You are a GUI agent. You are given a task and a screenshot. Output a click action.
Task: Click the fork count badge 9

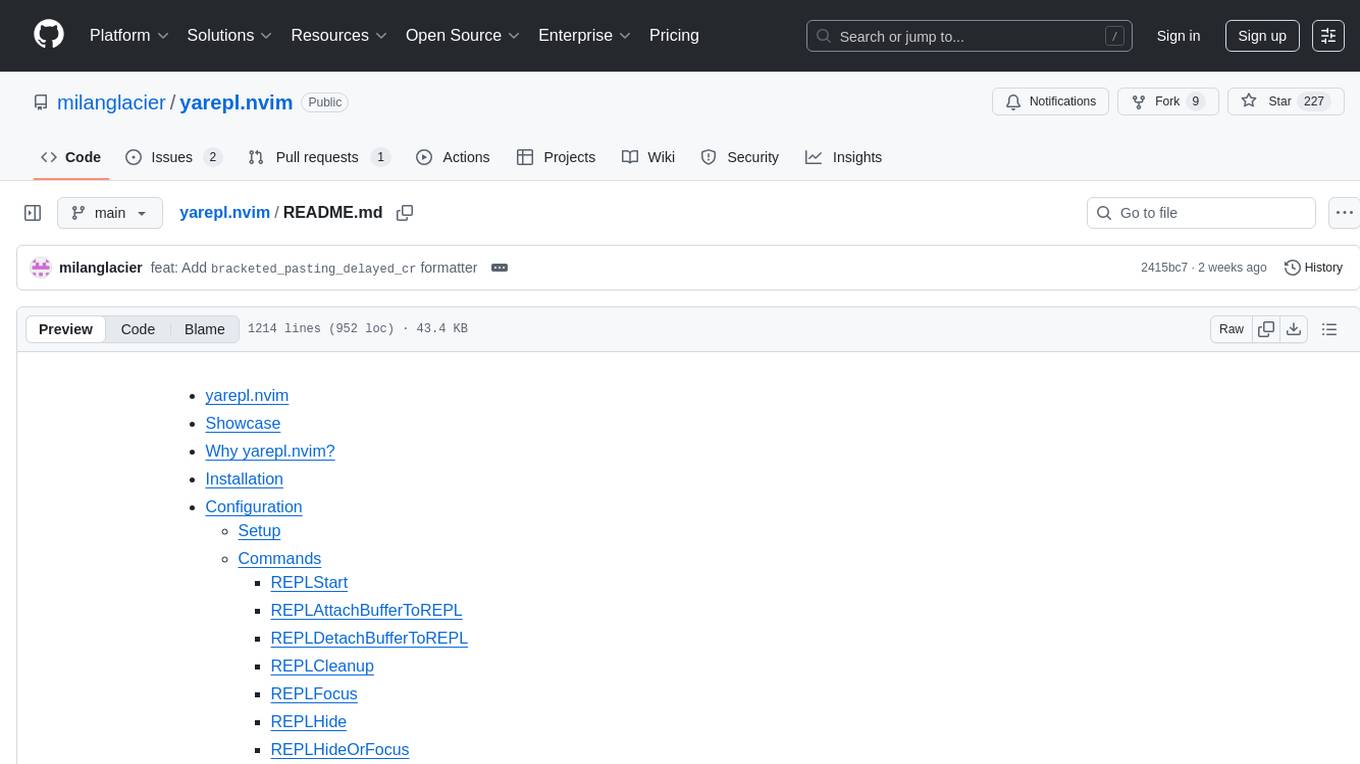point(1195,101)
